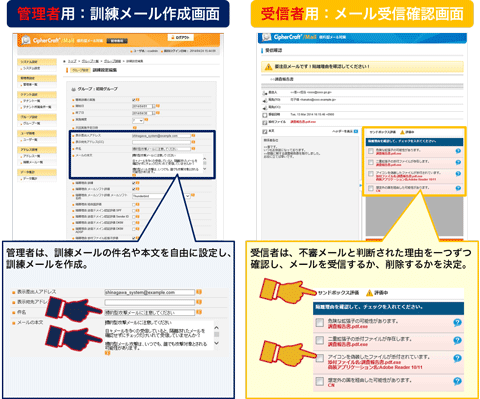Click the 20140401 start date field
The width and height of the screenshot is (480, 399).
click(x=142, y=106)
